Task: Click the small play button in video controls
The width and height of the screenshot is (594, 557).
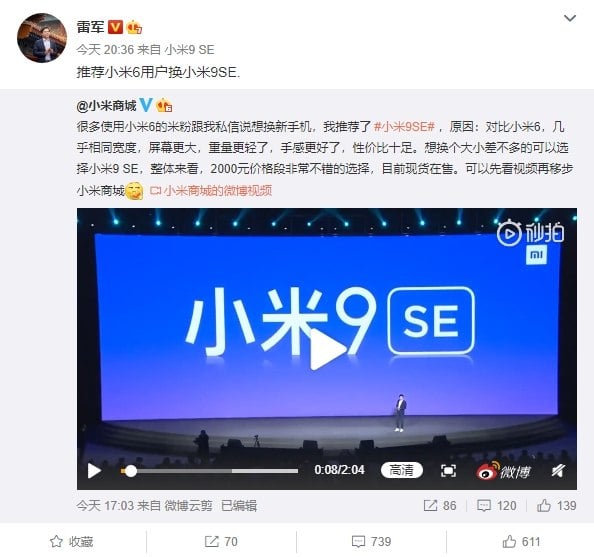Action: [x=94, y=471]
